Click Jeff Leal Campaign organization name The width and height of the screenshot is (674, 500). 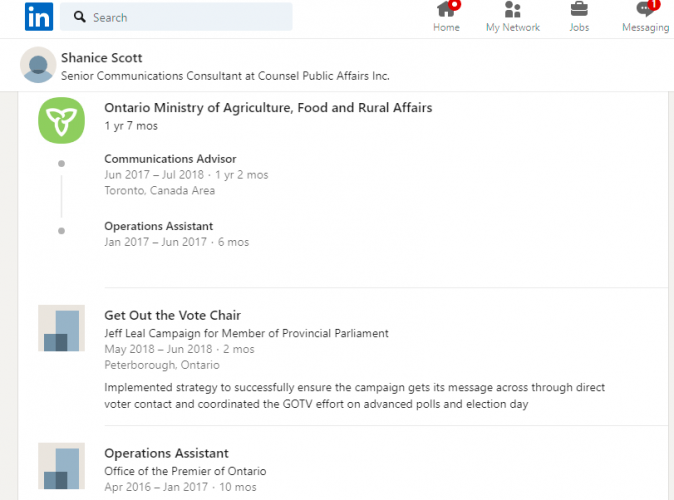246,333
